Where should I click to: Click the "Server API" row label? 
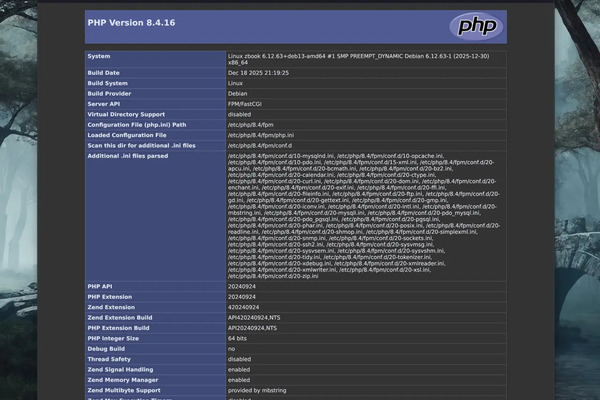tap(104, 104)
